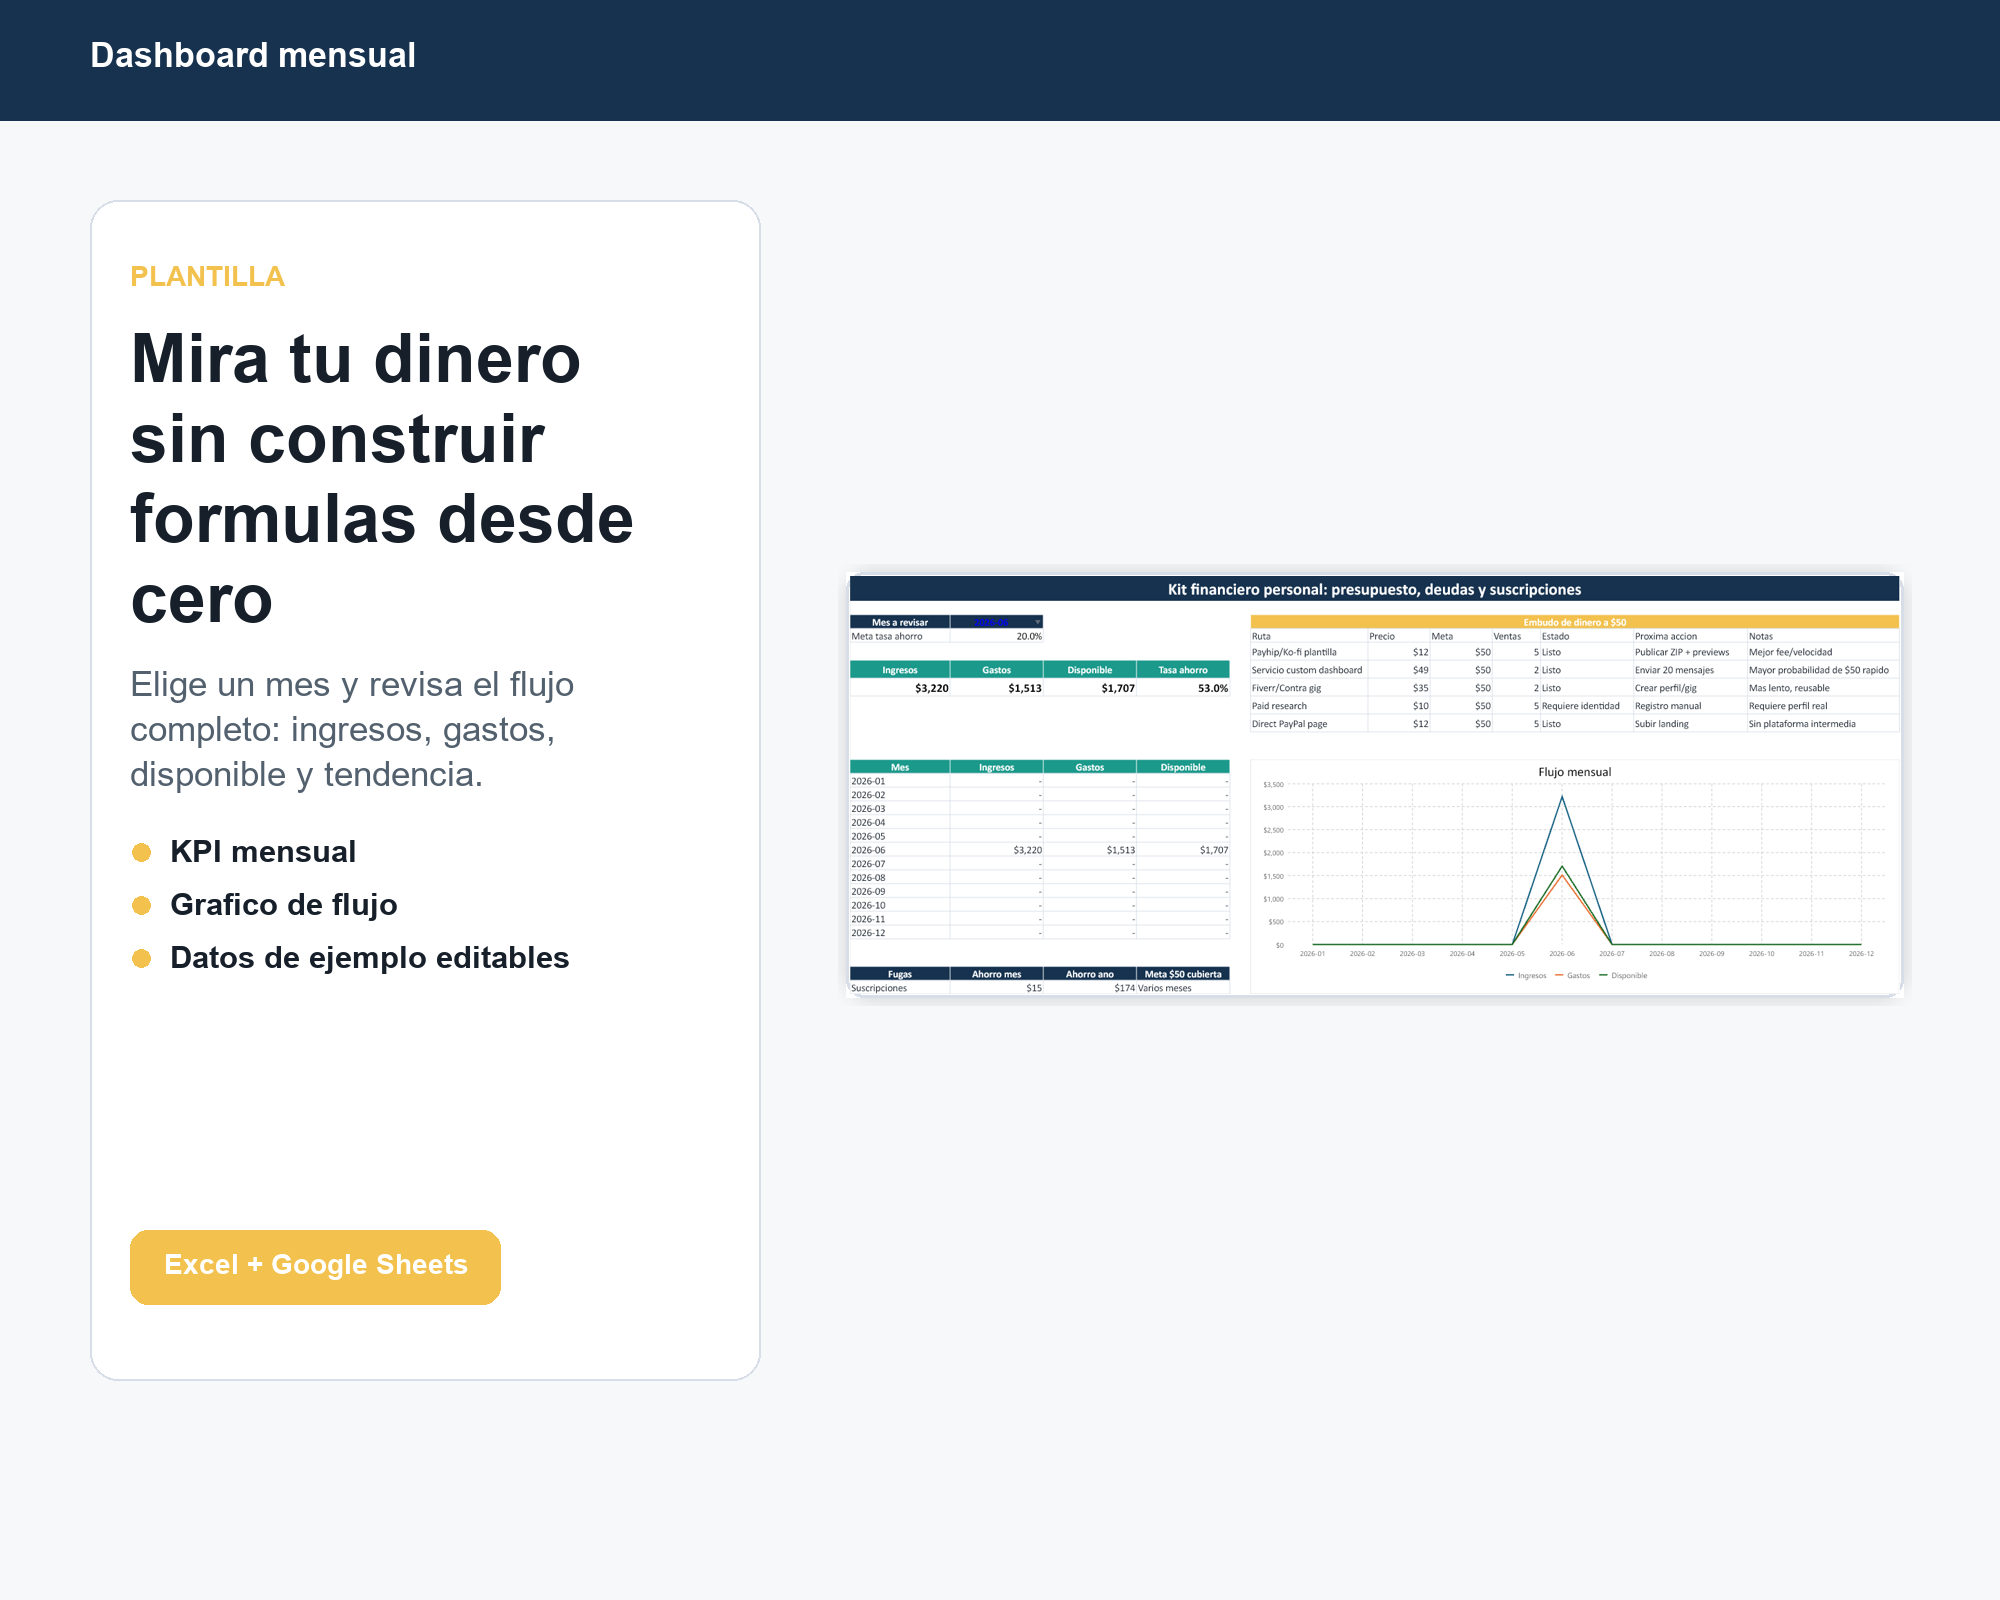
Task: Select the yellow bullet beside KPI mensual
Action: pyautogui.click(x=141, y=852)
